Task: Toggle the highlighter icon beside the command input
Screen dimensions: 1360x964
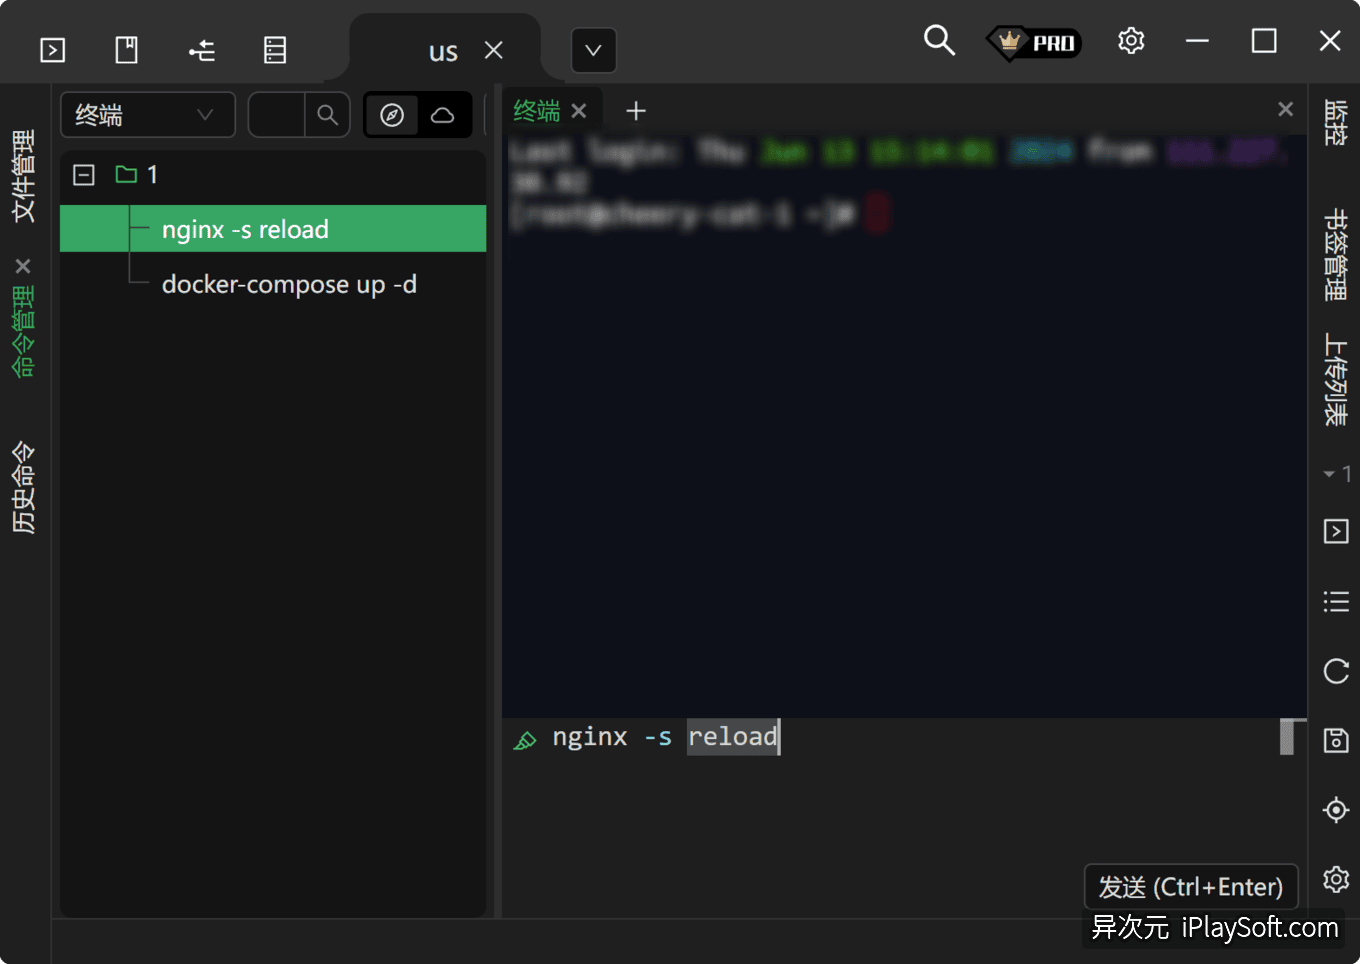Action: coord(525,740)
